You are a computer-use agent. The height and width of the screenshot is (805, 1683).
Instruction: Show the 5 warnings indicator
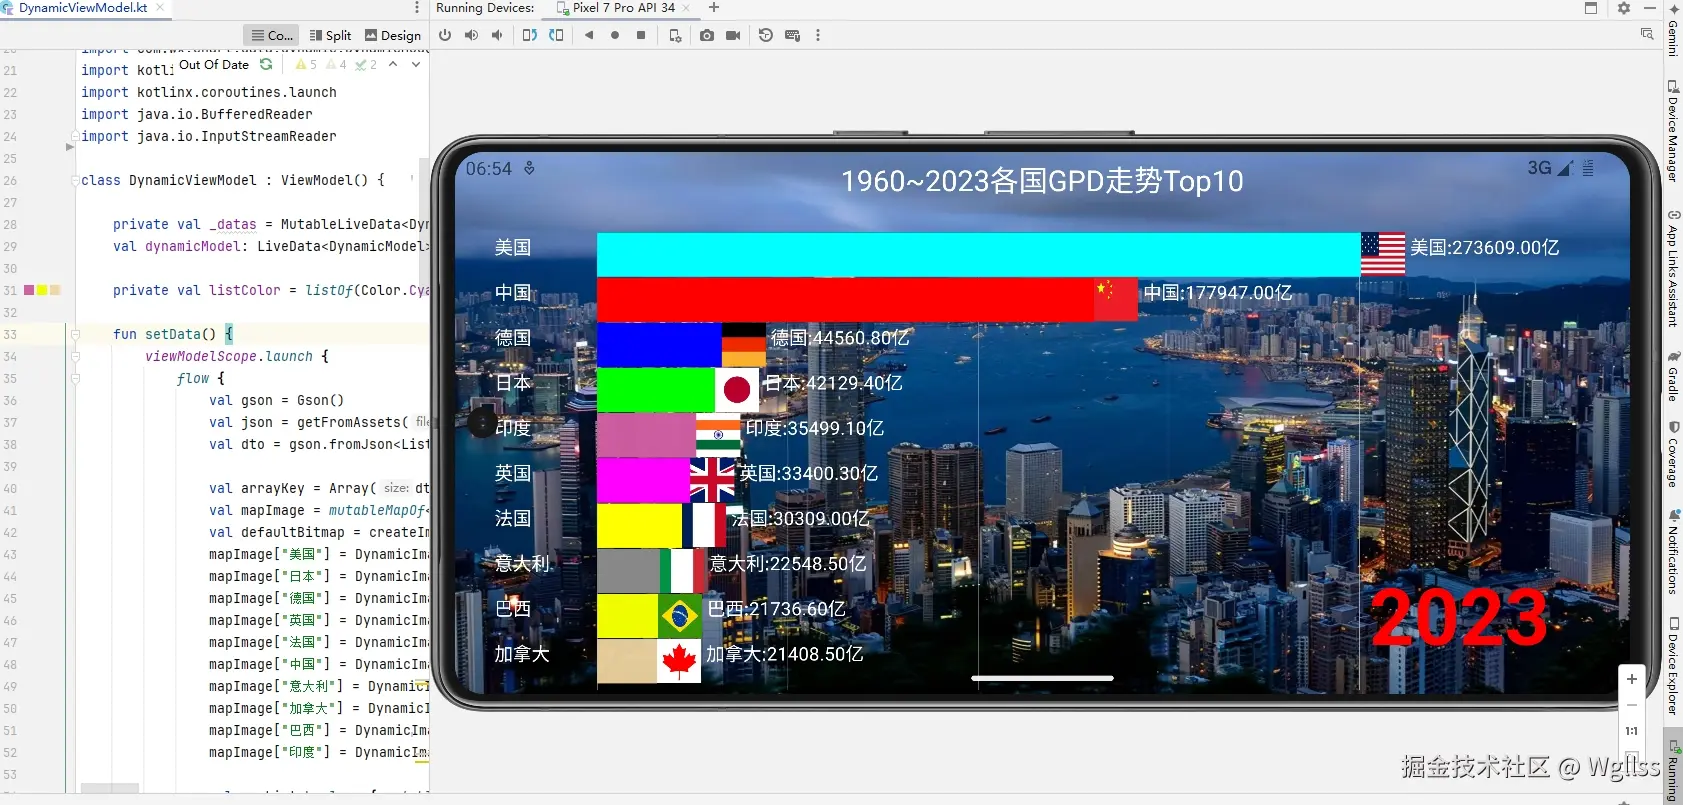point(306,64)
